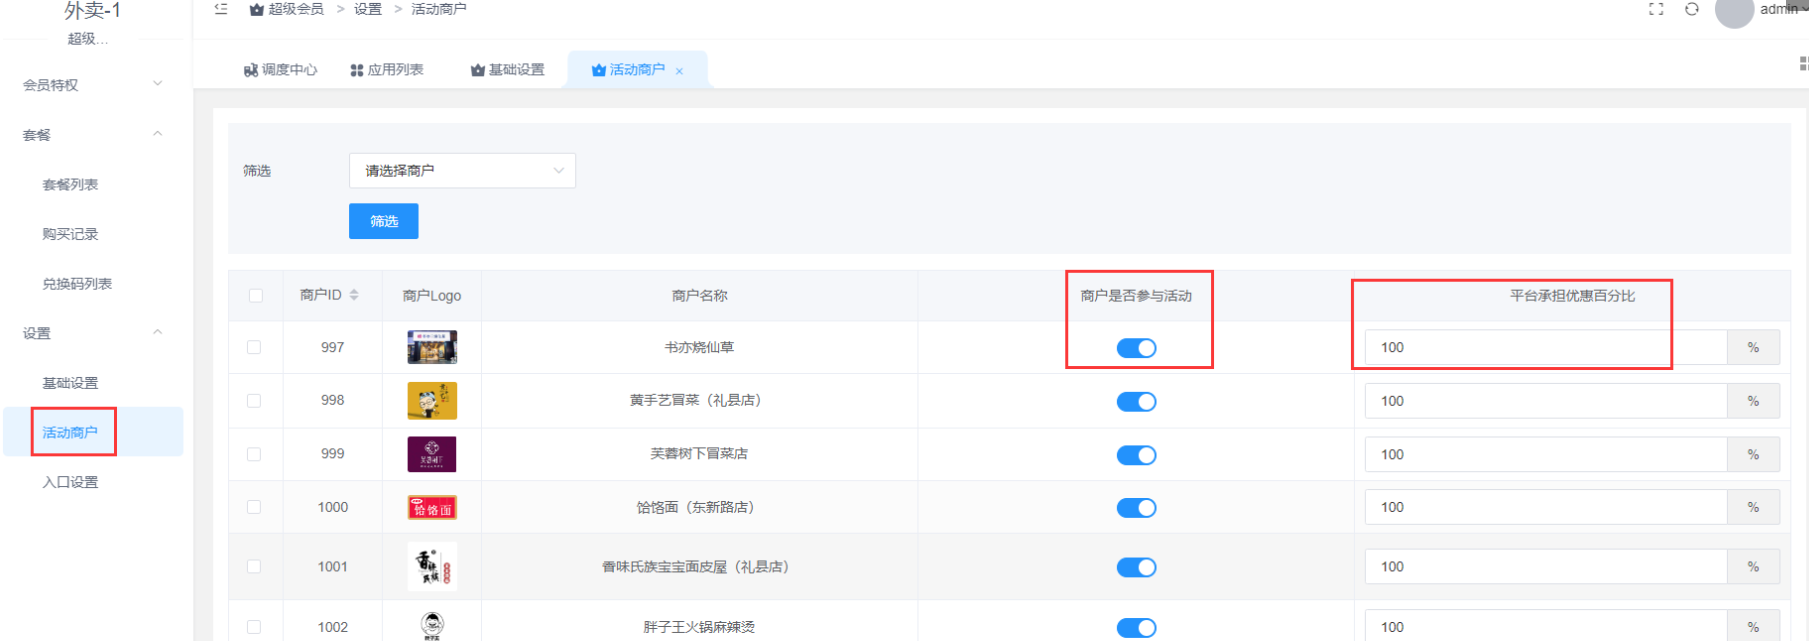Viewport: 1809px width, 641px height.
Task: Switch to the 基础设置 tab
Action: click(508, 70)
